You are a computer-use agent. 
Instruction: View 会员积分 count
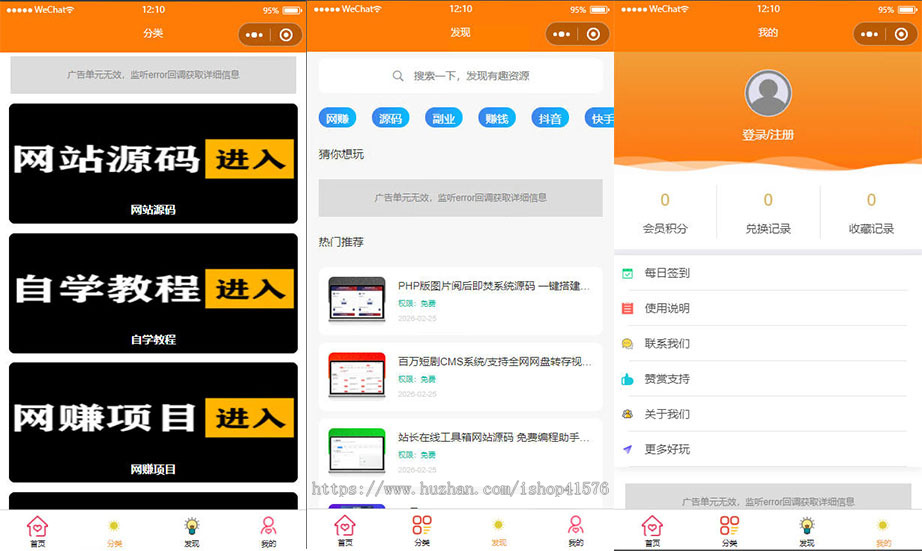pyautogui.click(x=665, y=212)
